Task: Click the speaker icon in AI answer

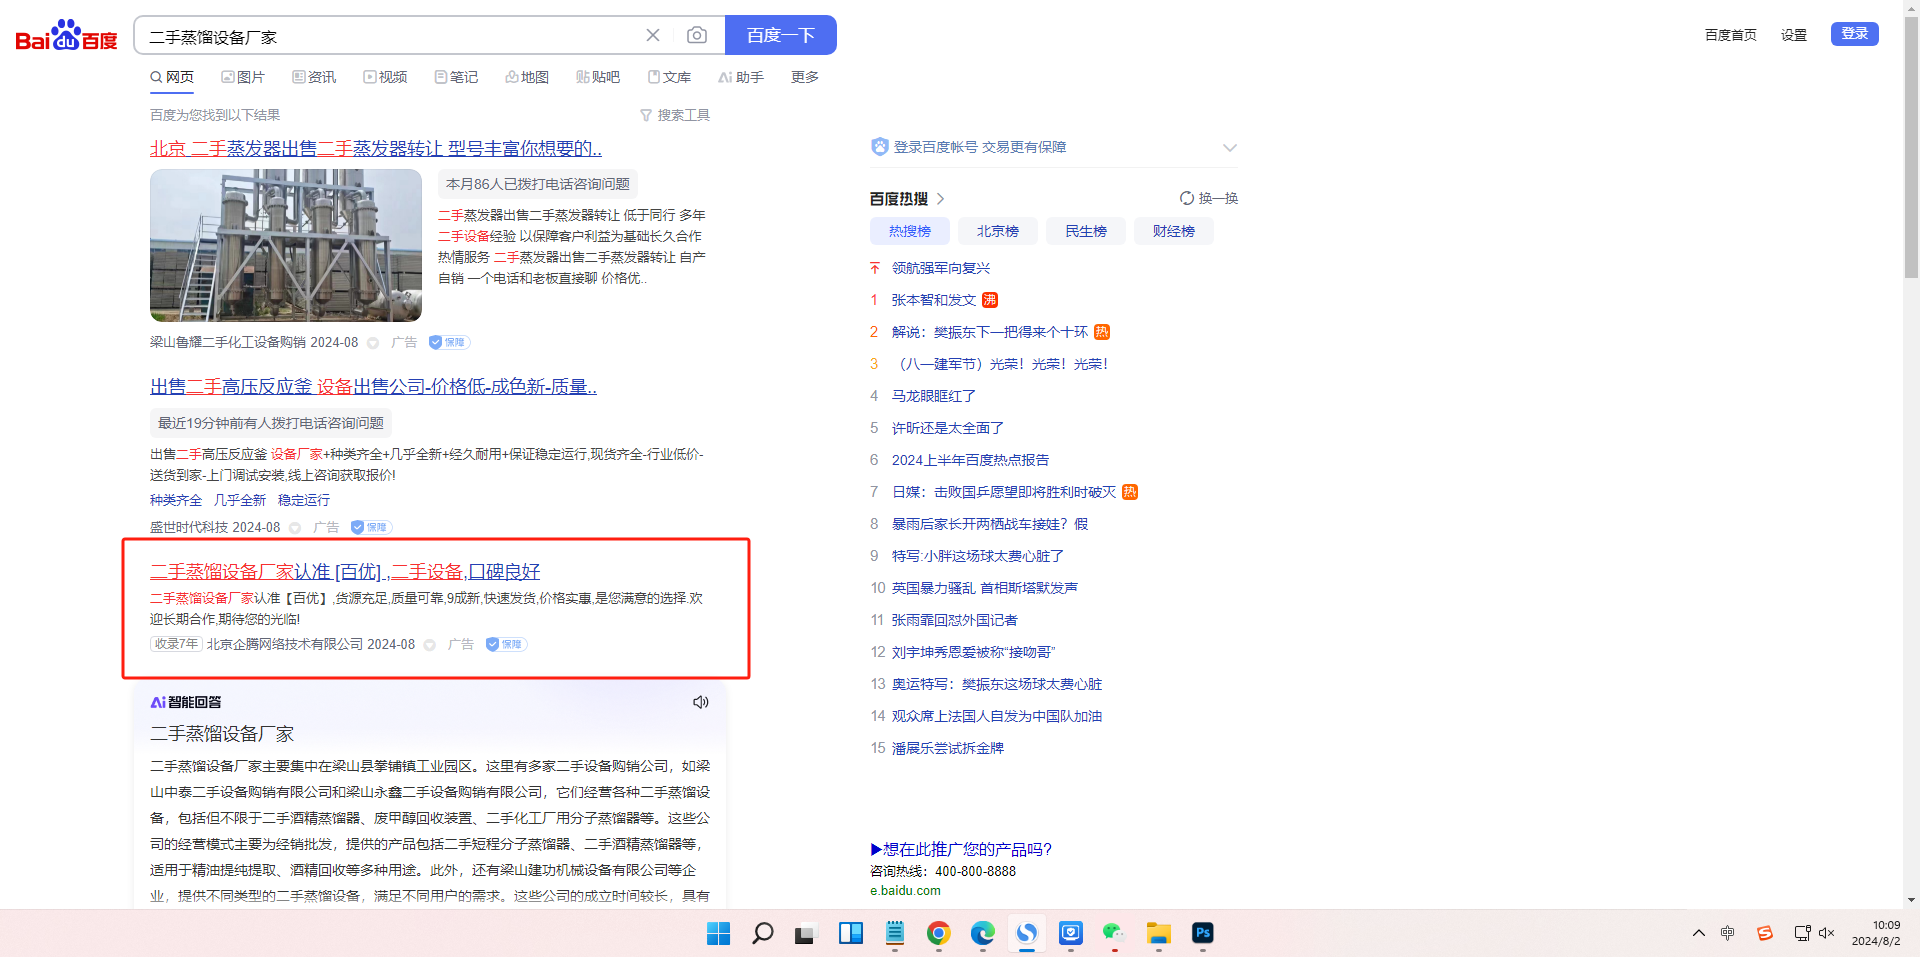Action: click(x=701, y=702)
